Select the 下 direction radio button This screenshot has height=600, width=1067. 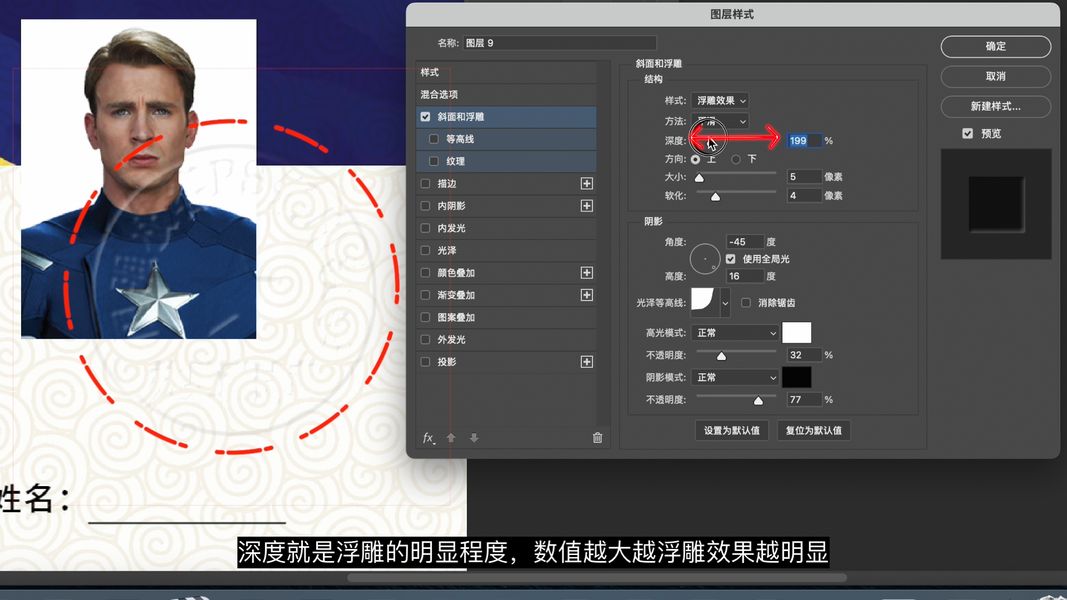point(736,159)
